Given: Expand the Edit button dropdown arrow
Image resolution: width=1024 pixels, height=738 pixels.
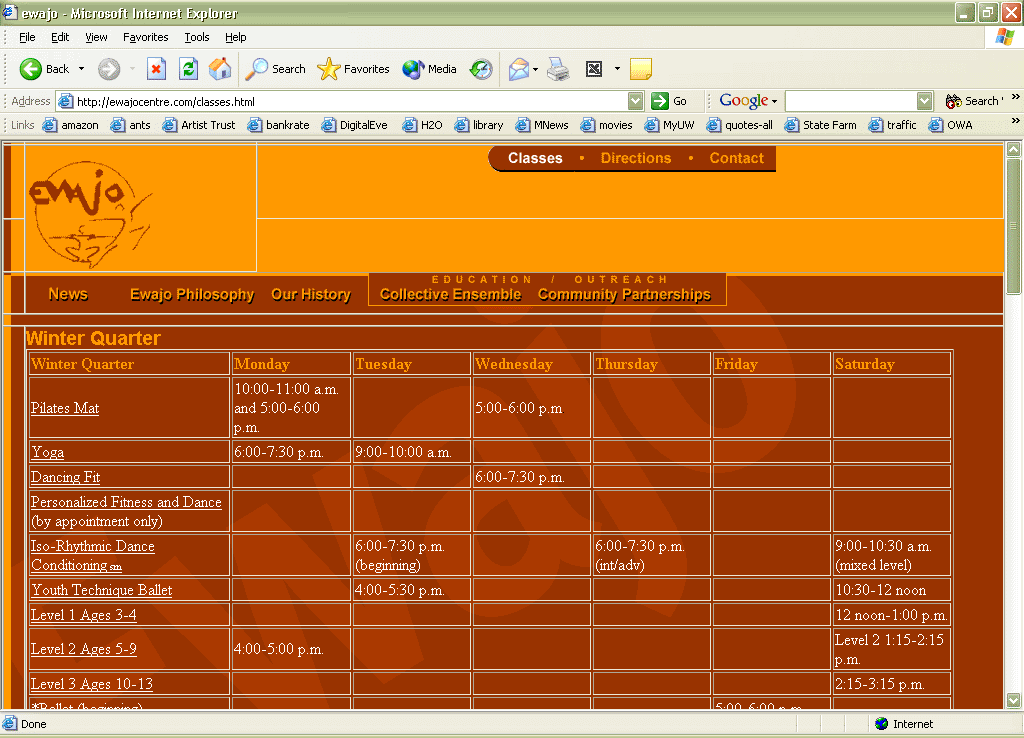Looking at the screenshot, I should click(x=617, y=69).
